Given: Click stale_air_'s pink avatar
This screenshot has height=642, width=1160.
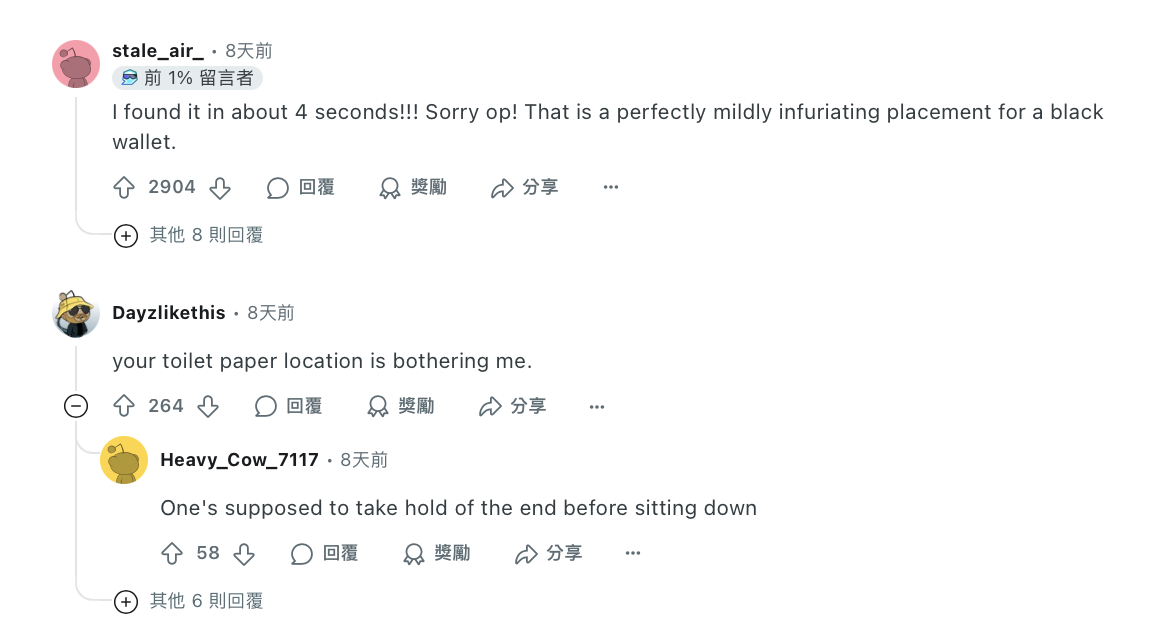Looking at the screenshot, I should click(x=76, y=64).
